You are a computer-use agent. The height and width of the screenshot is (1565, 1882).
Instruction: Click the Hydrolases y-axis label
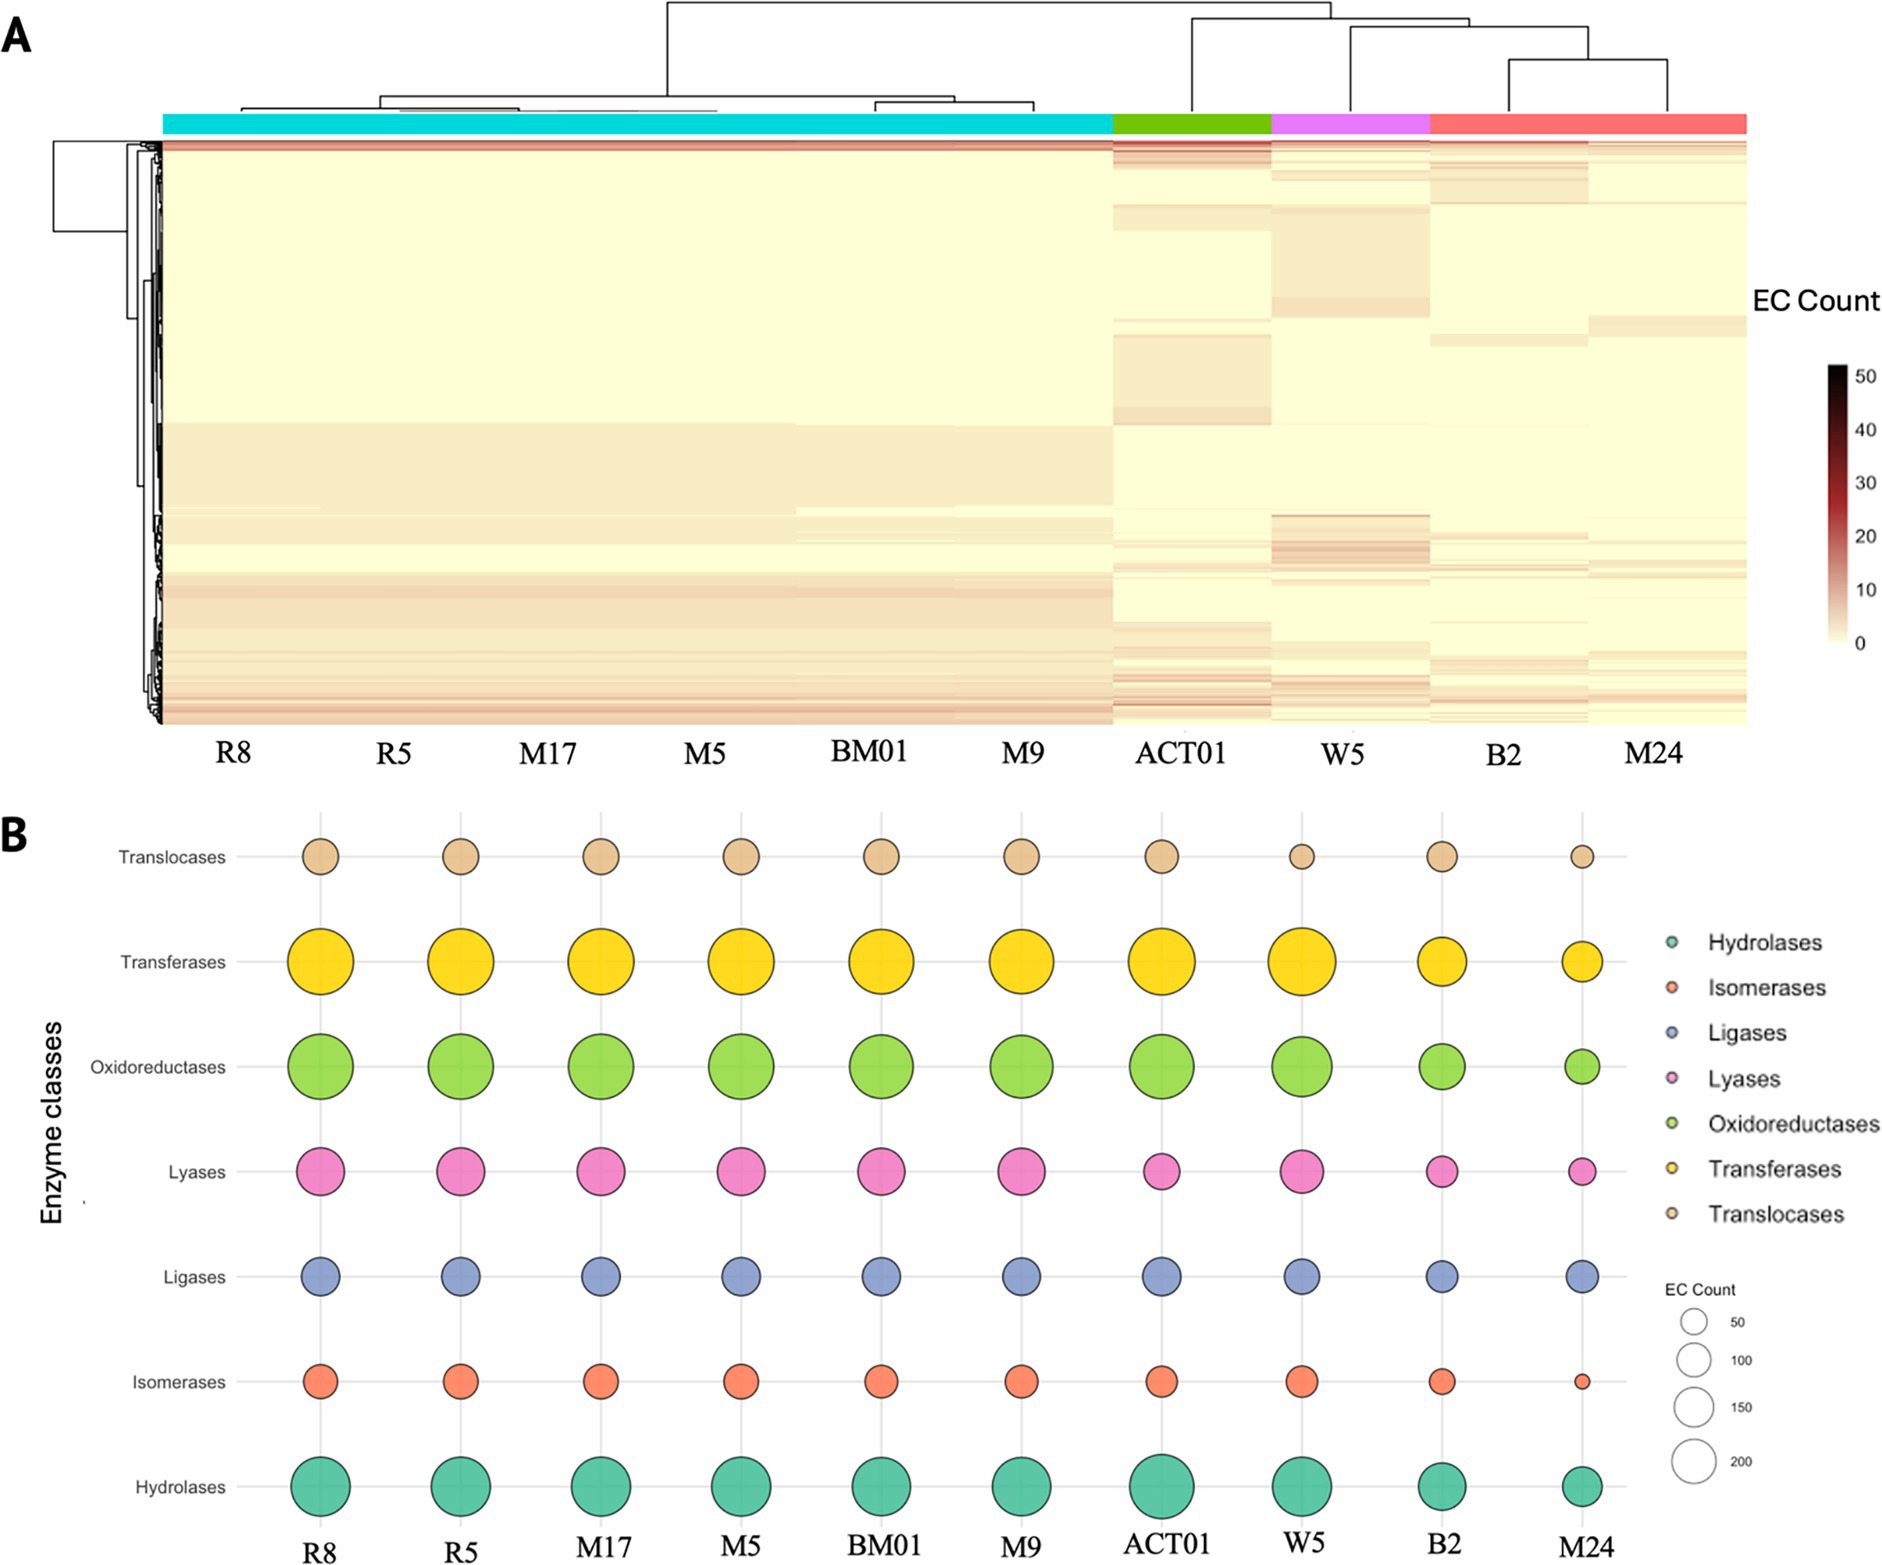click(181, 1487)
